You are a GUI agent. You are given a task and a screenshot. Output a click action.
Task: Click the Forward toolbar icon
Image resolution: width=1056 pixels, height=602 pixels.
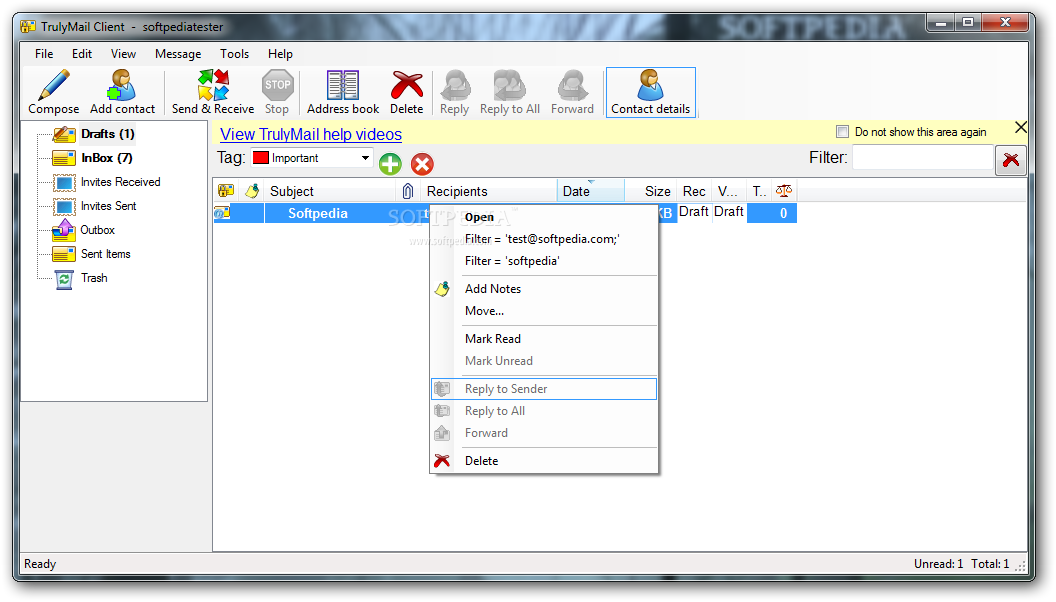(572, 85)
